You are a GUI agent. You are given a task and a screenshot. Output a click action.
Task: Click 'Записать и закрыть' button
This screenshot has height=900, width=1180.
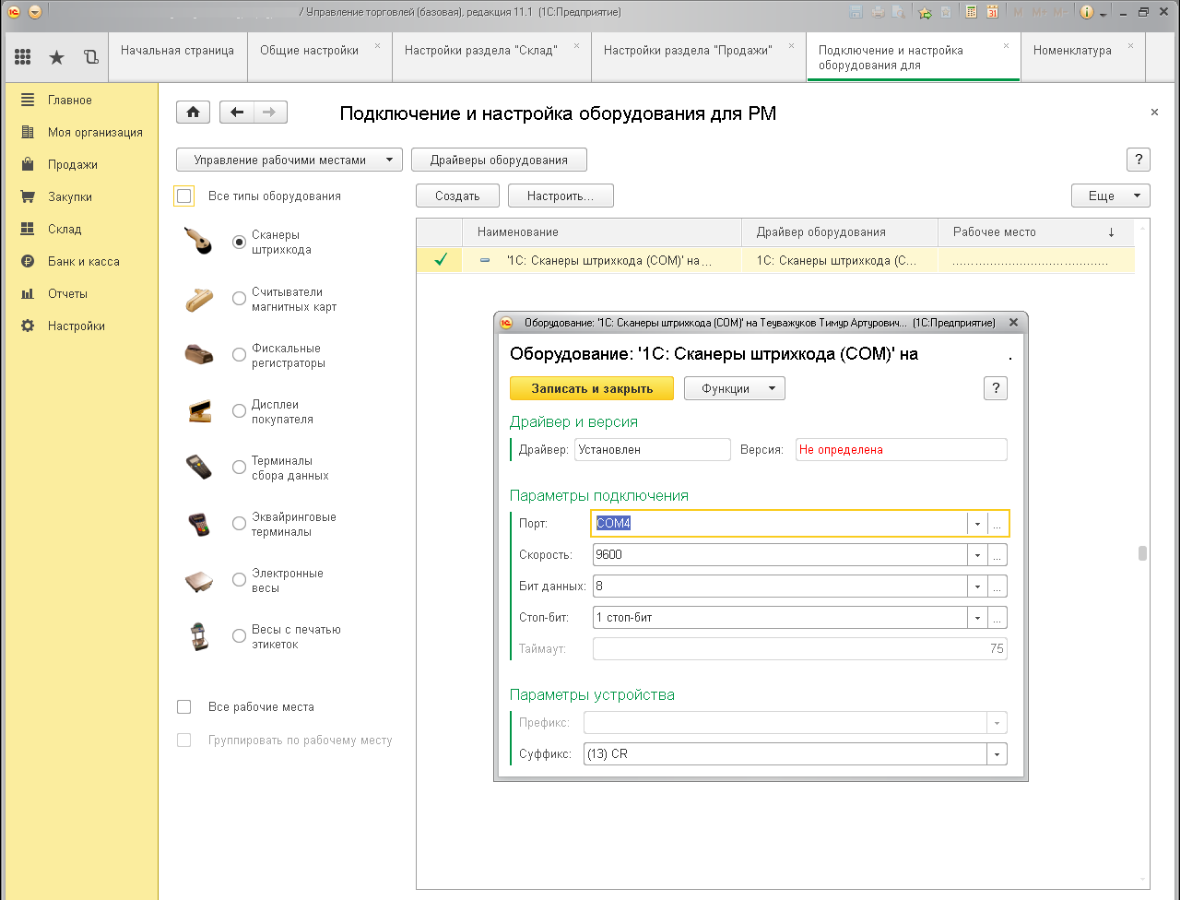click(x=592, y=388)
